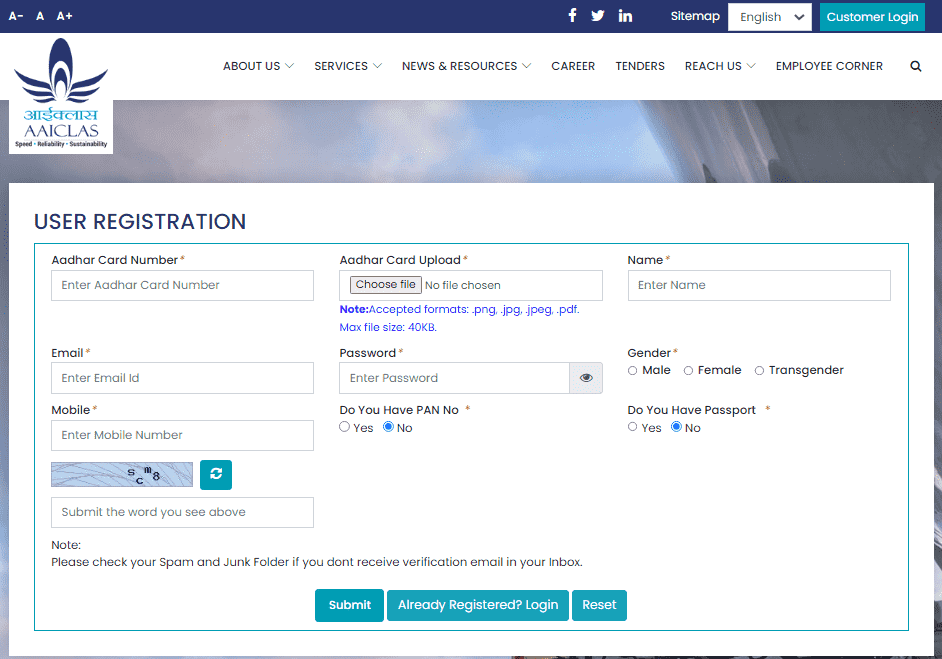
Task: Refresh the captcha image
Action: [x=216, y=474]
